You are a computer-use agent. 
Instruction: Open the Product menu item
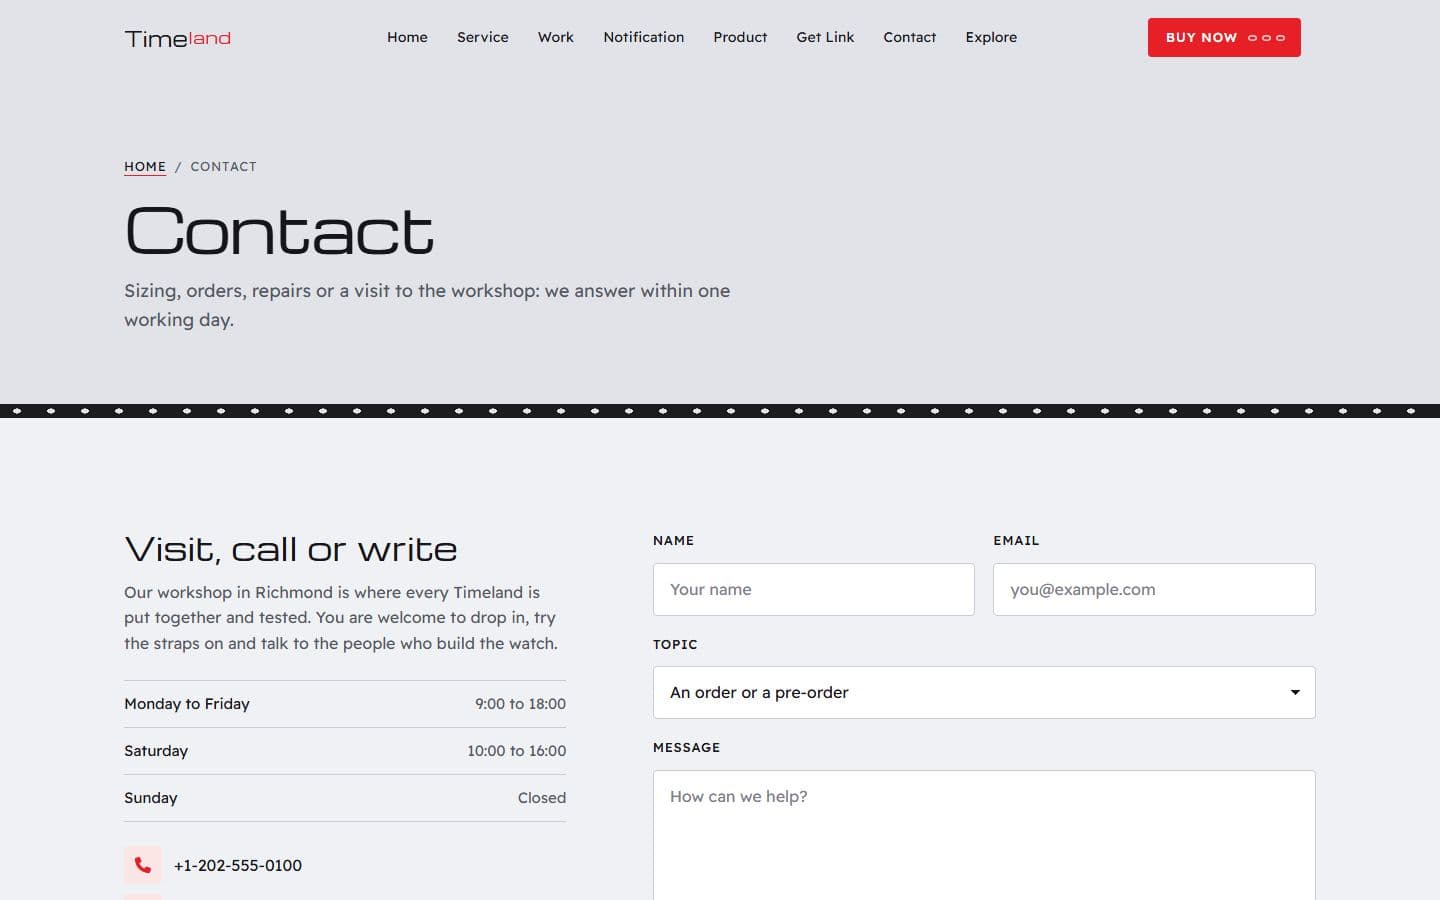pos(740,37)
